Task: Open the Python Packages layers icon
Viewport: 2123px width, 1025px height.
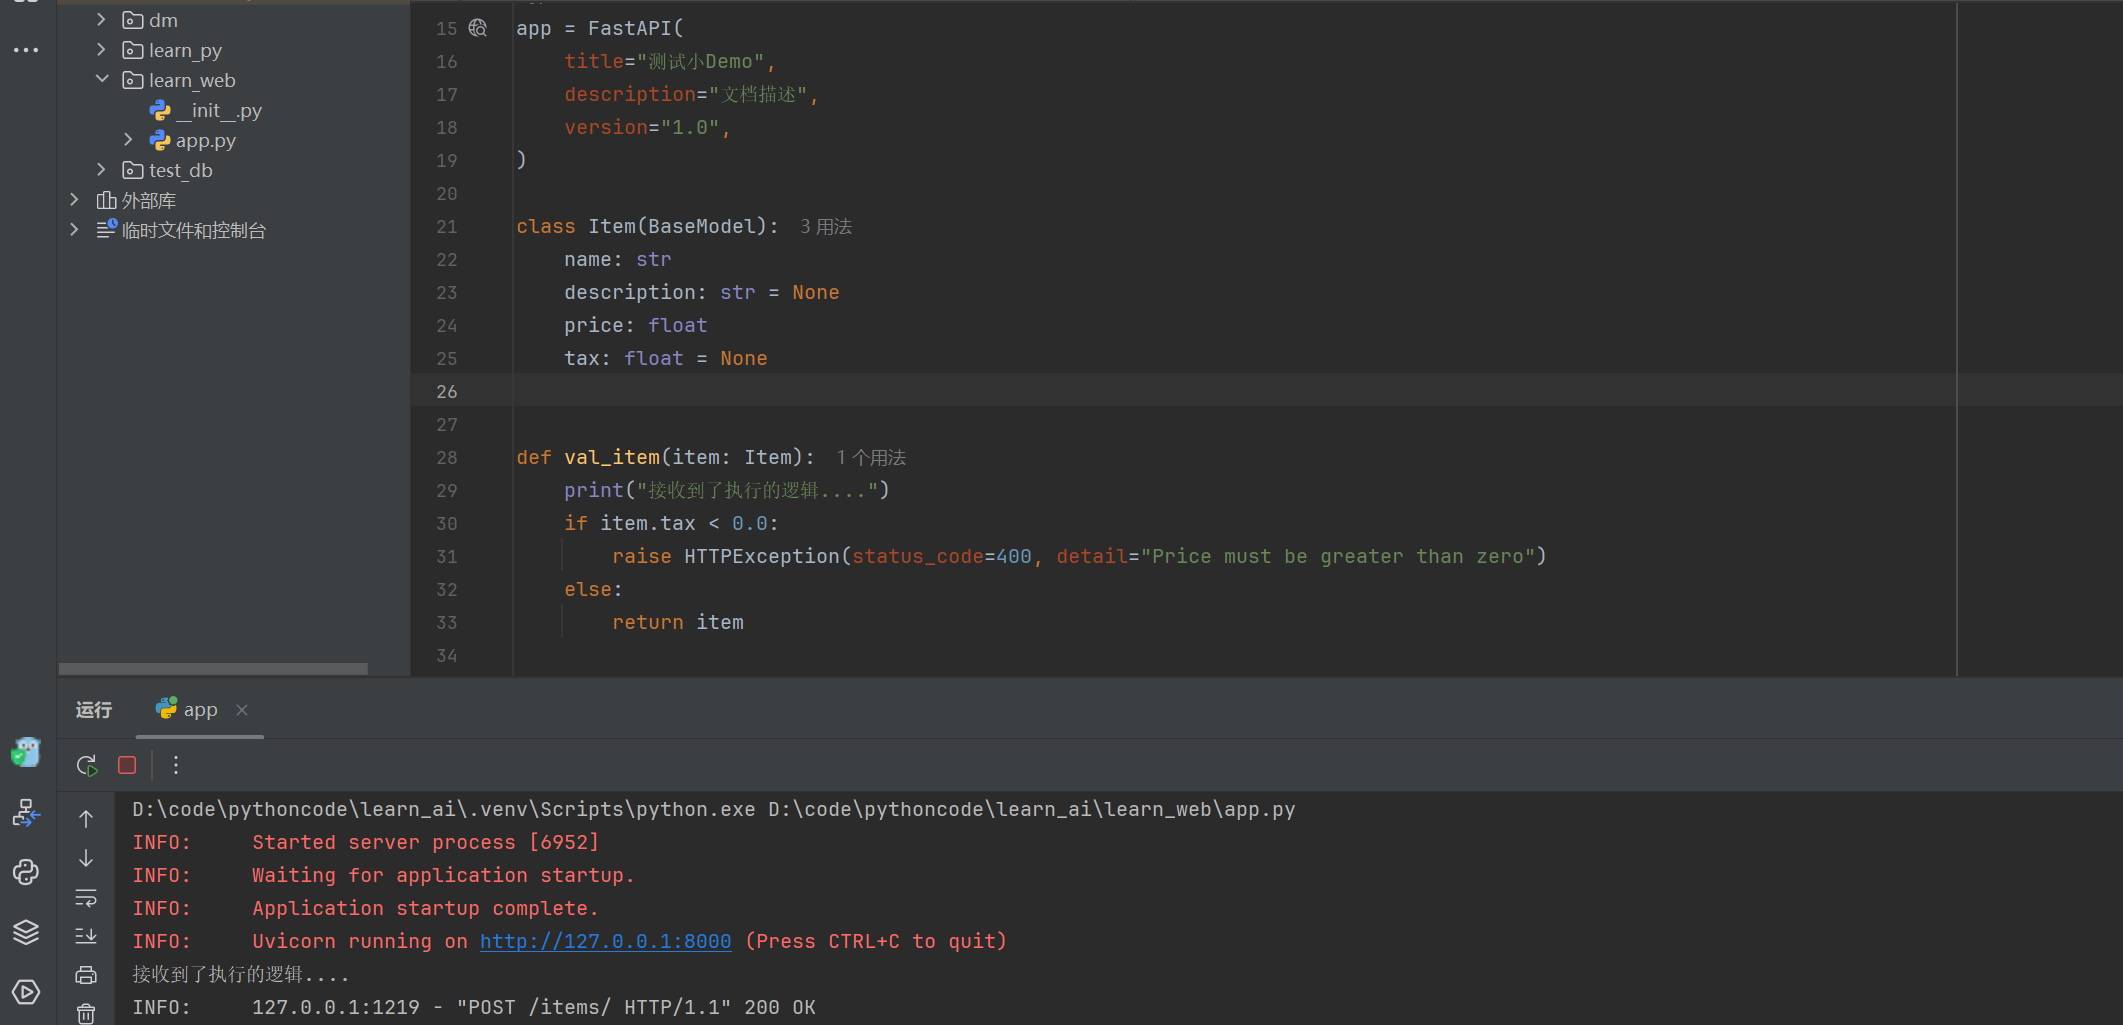Action: tap(26, 932)
